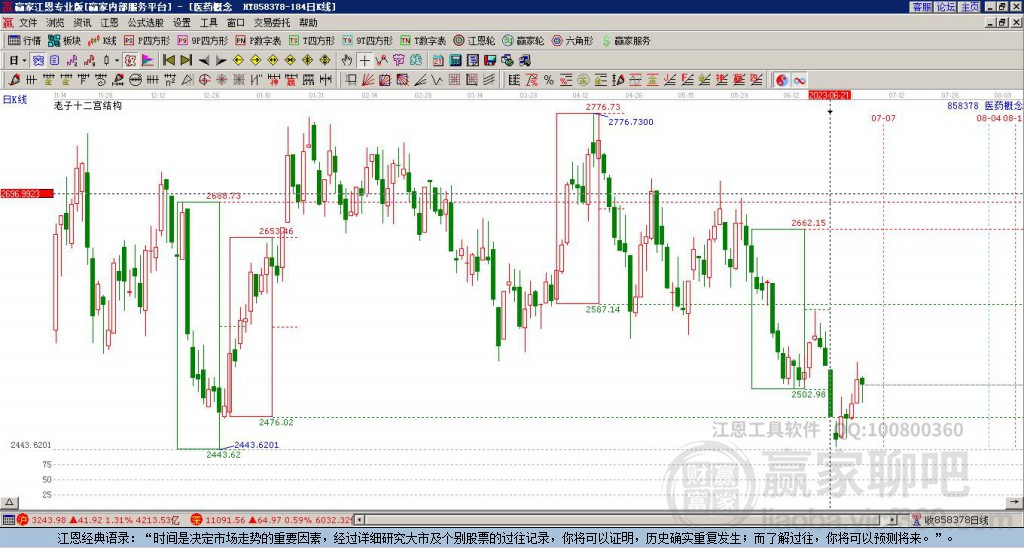Click the scrollbar right arrow button

[893, 521]
